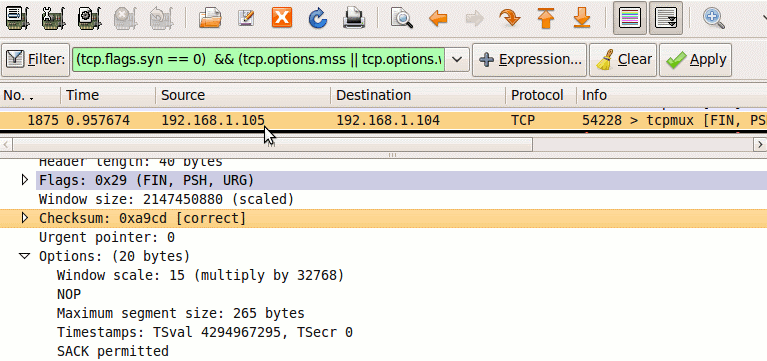Sort by Protocol column header
The width and height of the screenshot is (767, 361).
pos(541,95)
